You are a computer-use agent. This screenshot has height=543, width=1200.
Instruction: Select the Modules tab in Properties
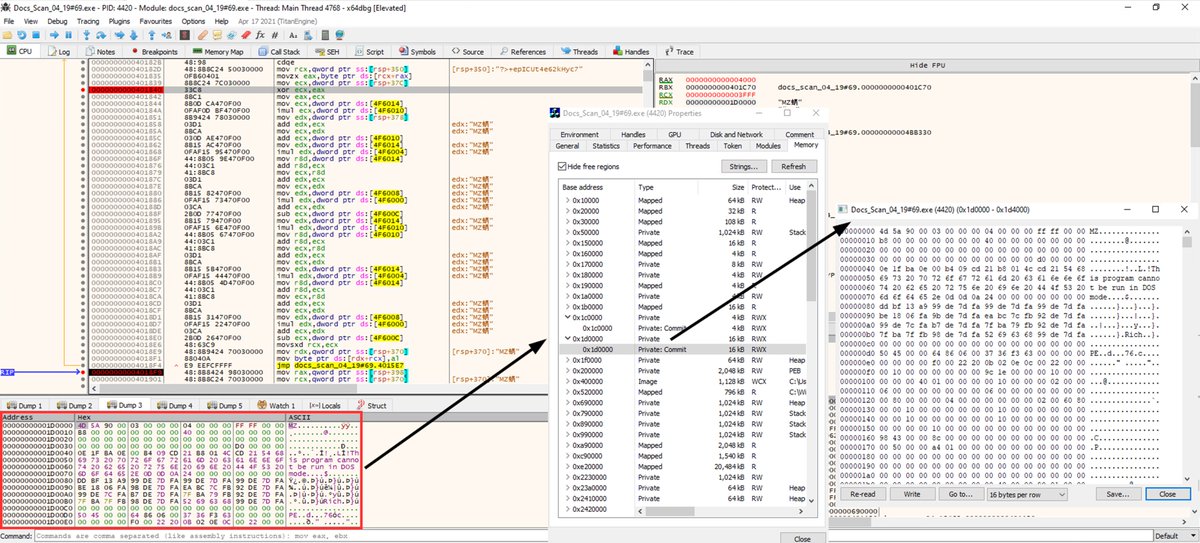pyautogui.click(x=768, y=146)
